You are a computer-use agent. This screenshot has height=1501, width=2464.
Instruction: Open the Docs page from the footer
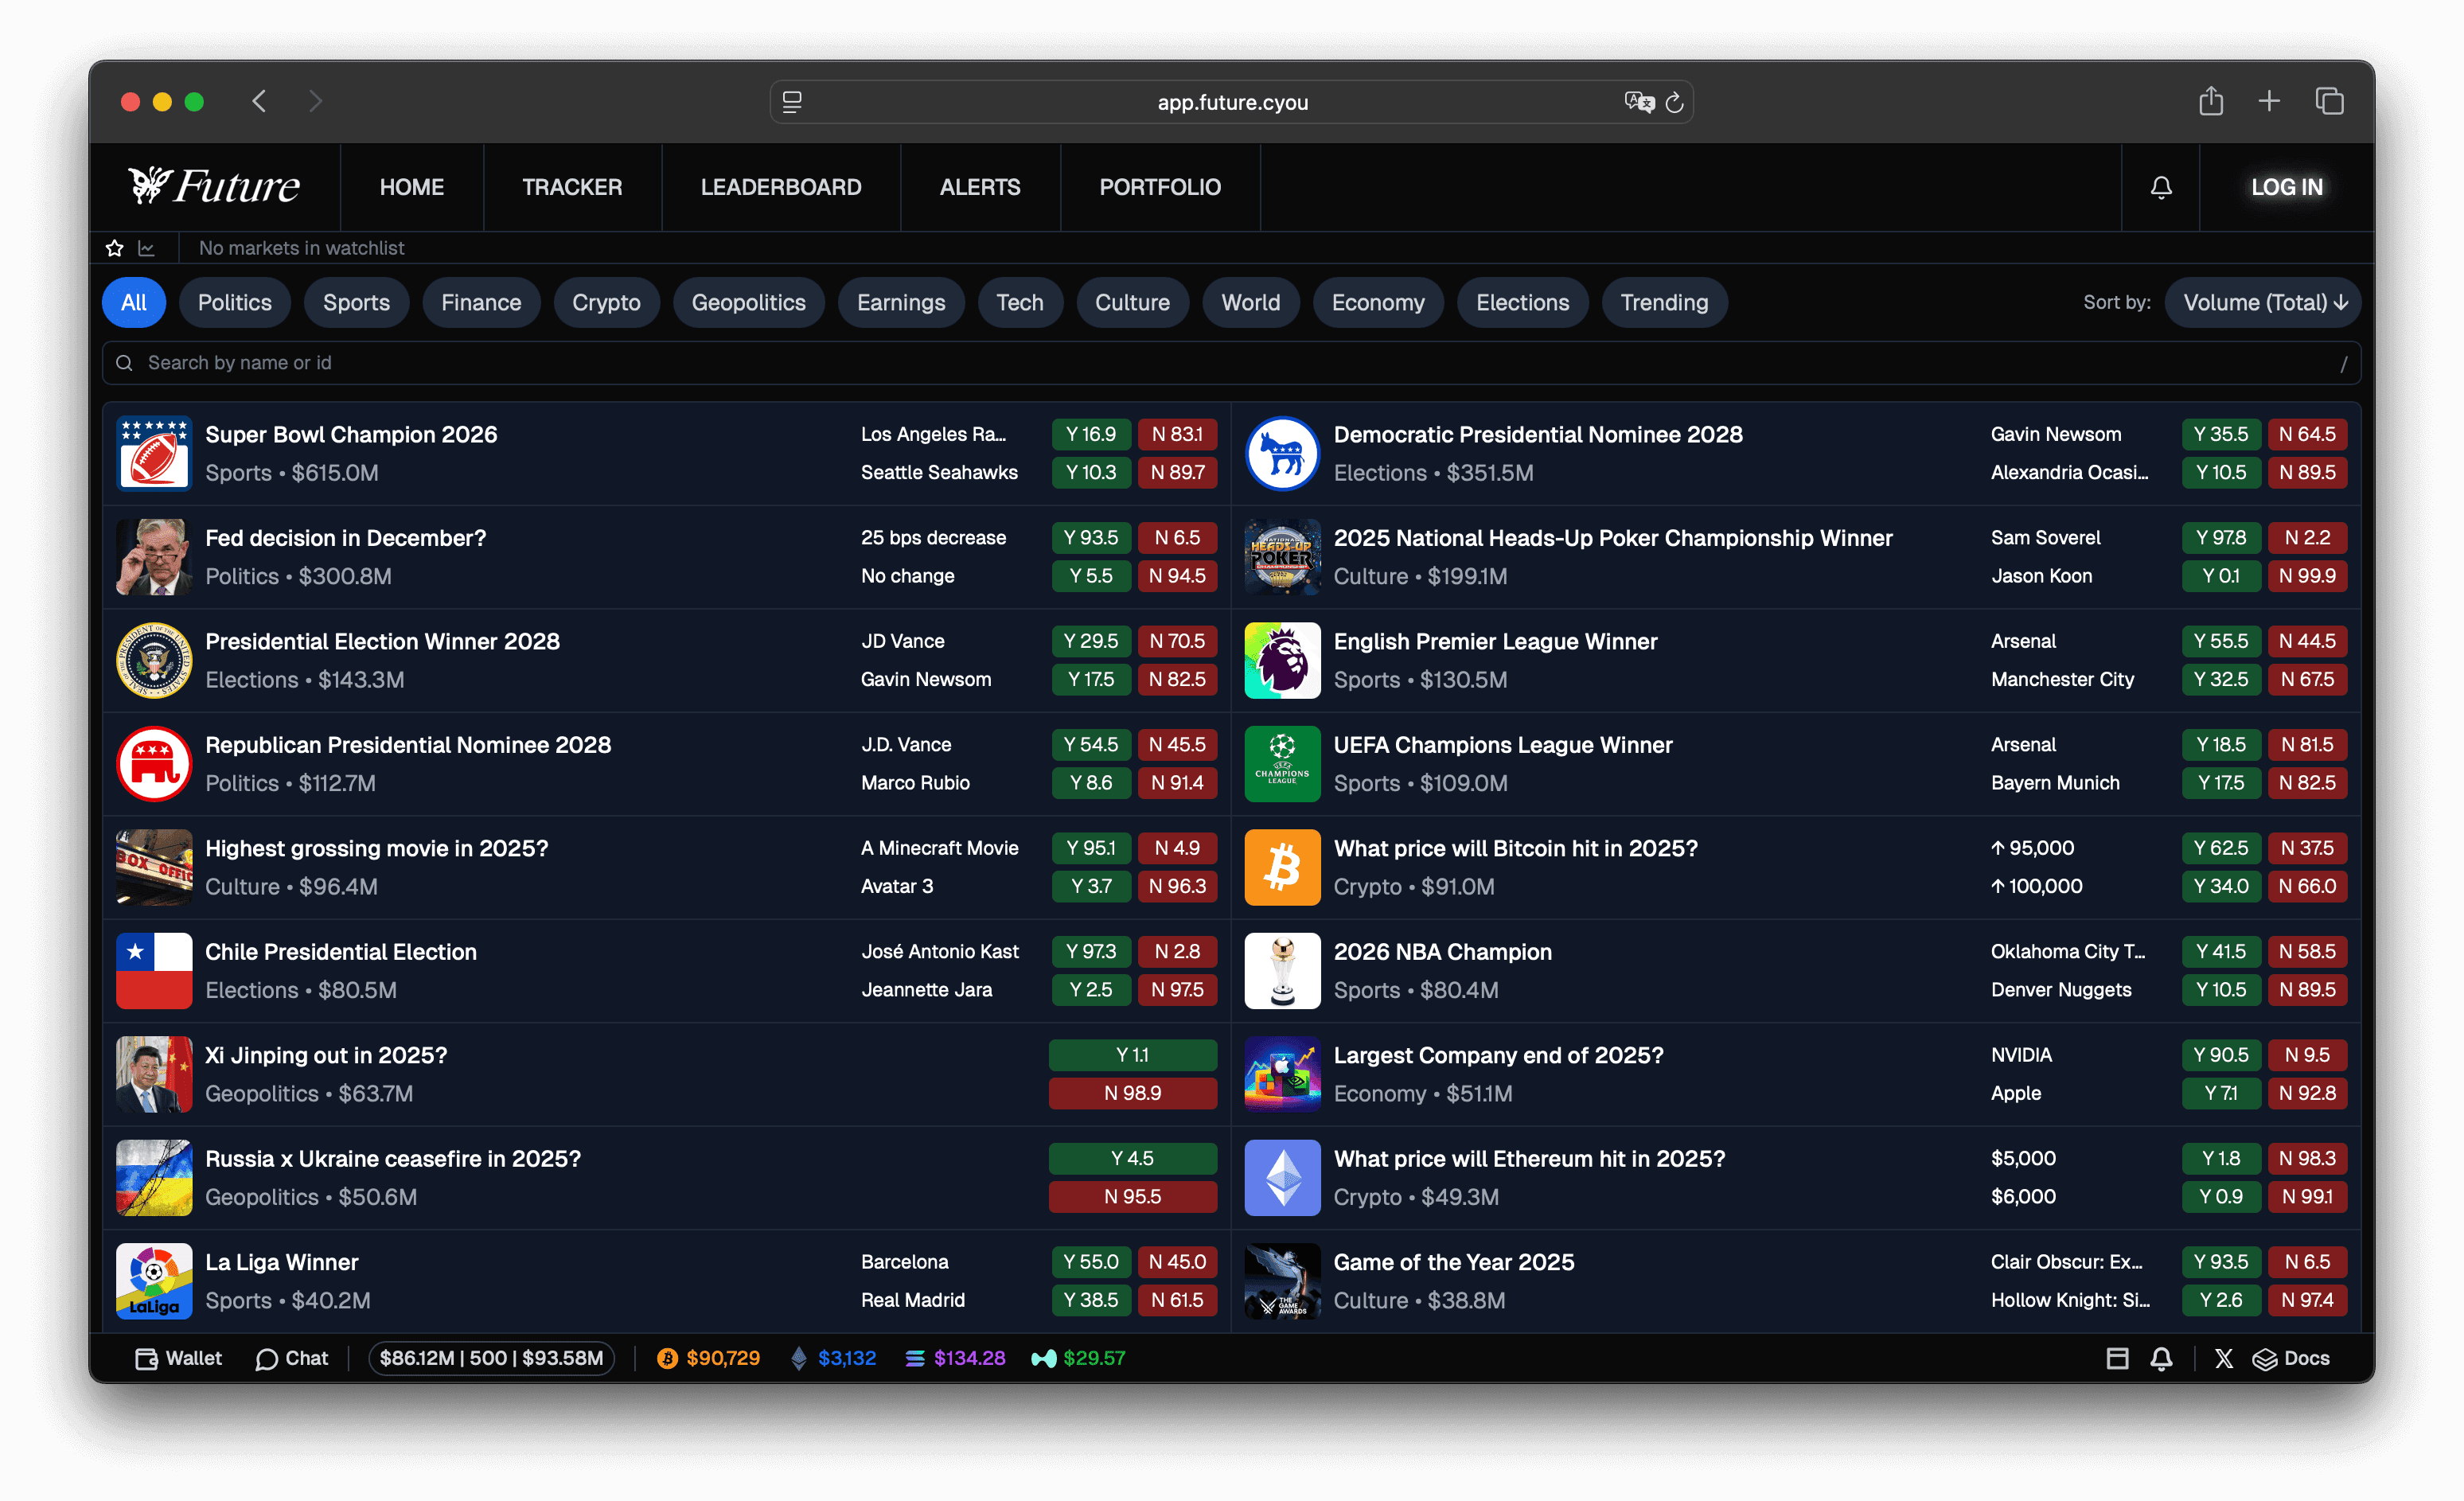click(x=2291, y=1358)
